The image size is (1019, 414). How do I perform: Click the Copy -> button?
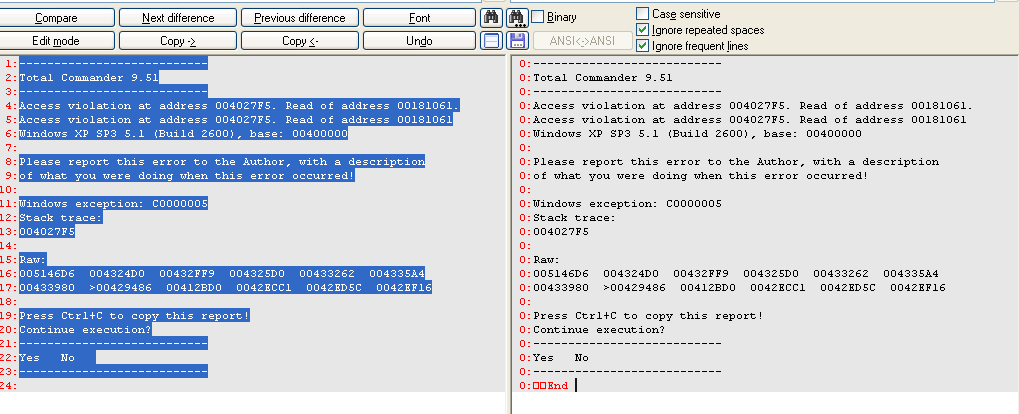click(x=178, y=41)
